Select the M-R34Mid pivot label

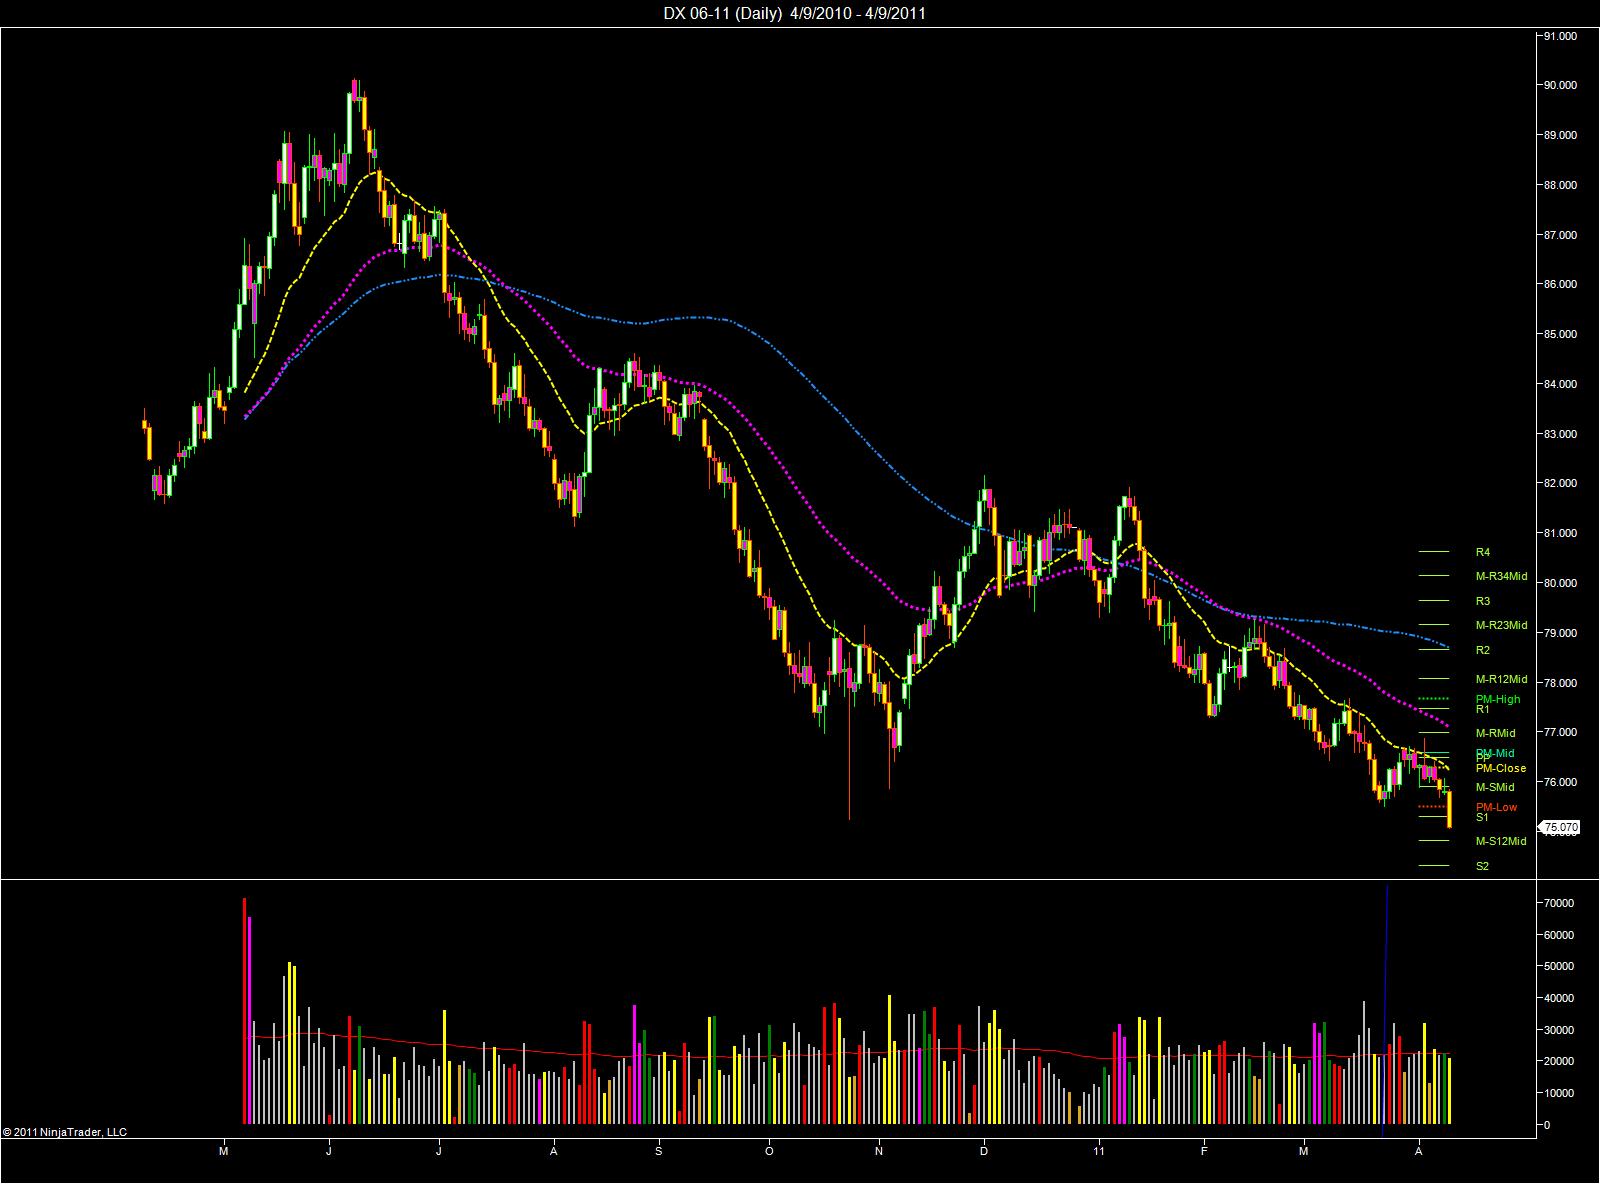pos(1501,576)
